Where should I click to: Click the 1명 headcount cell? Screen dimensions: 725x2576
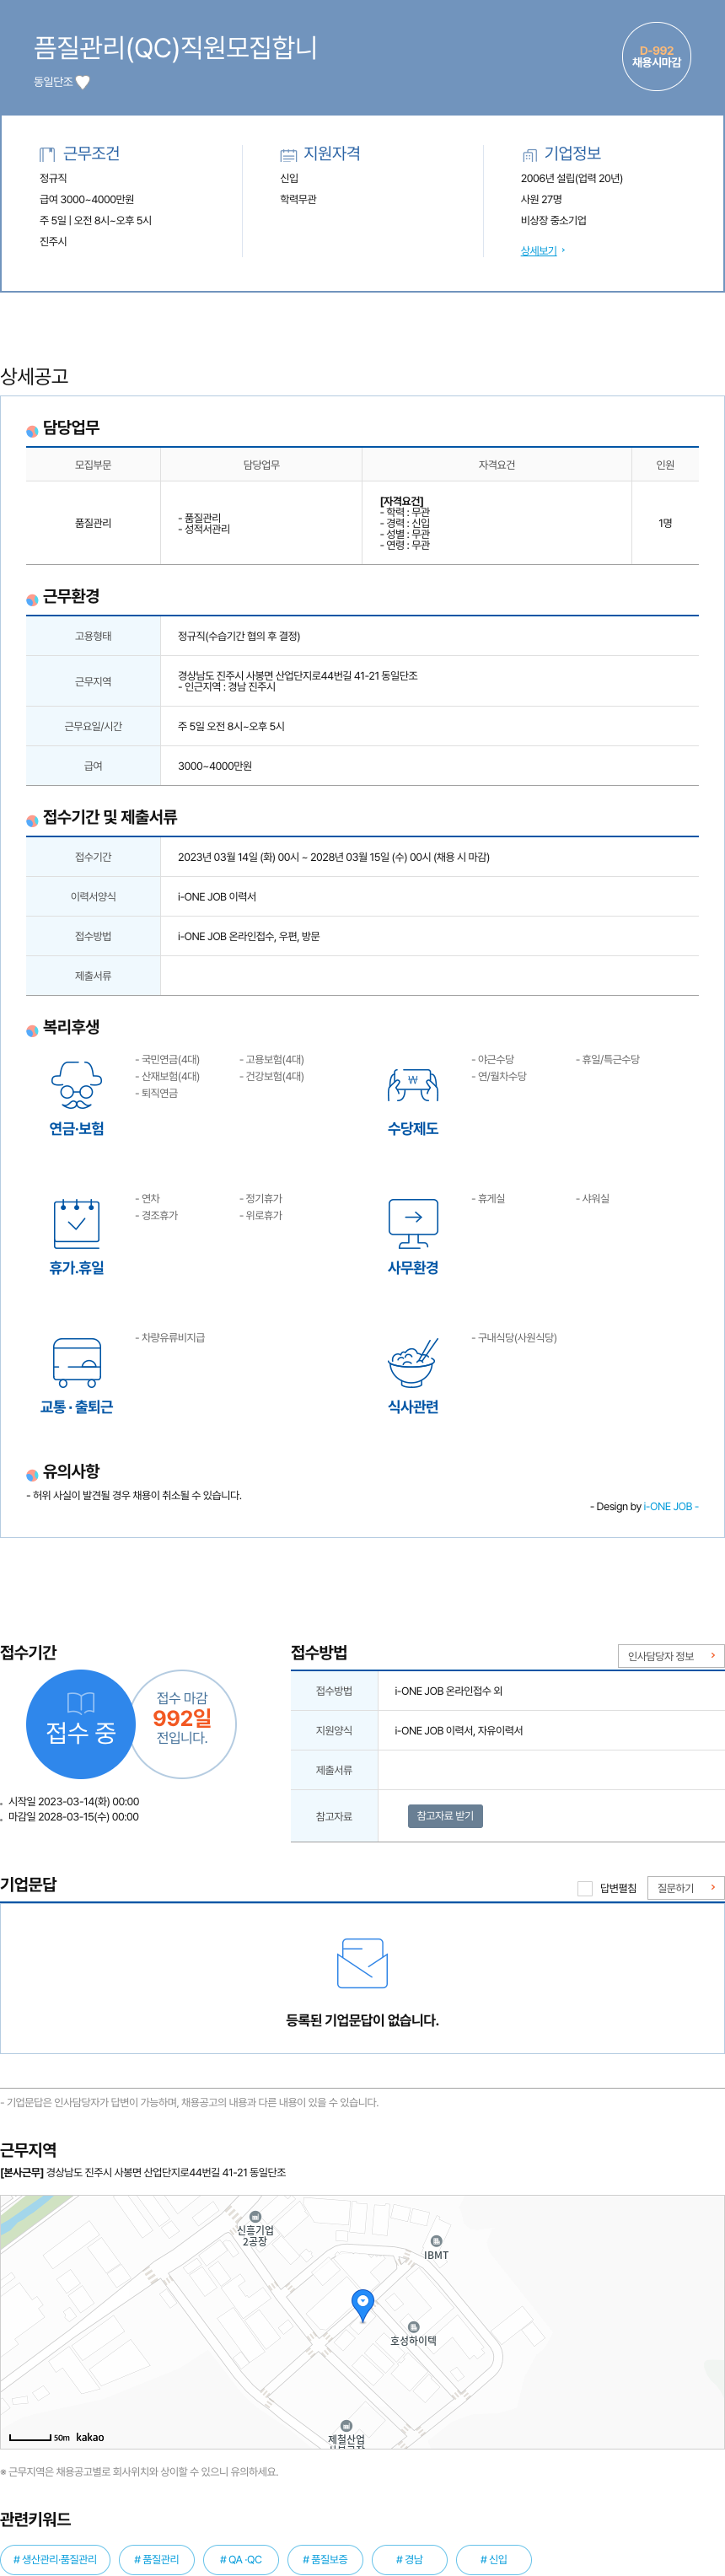[x=665, y=523]
